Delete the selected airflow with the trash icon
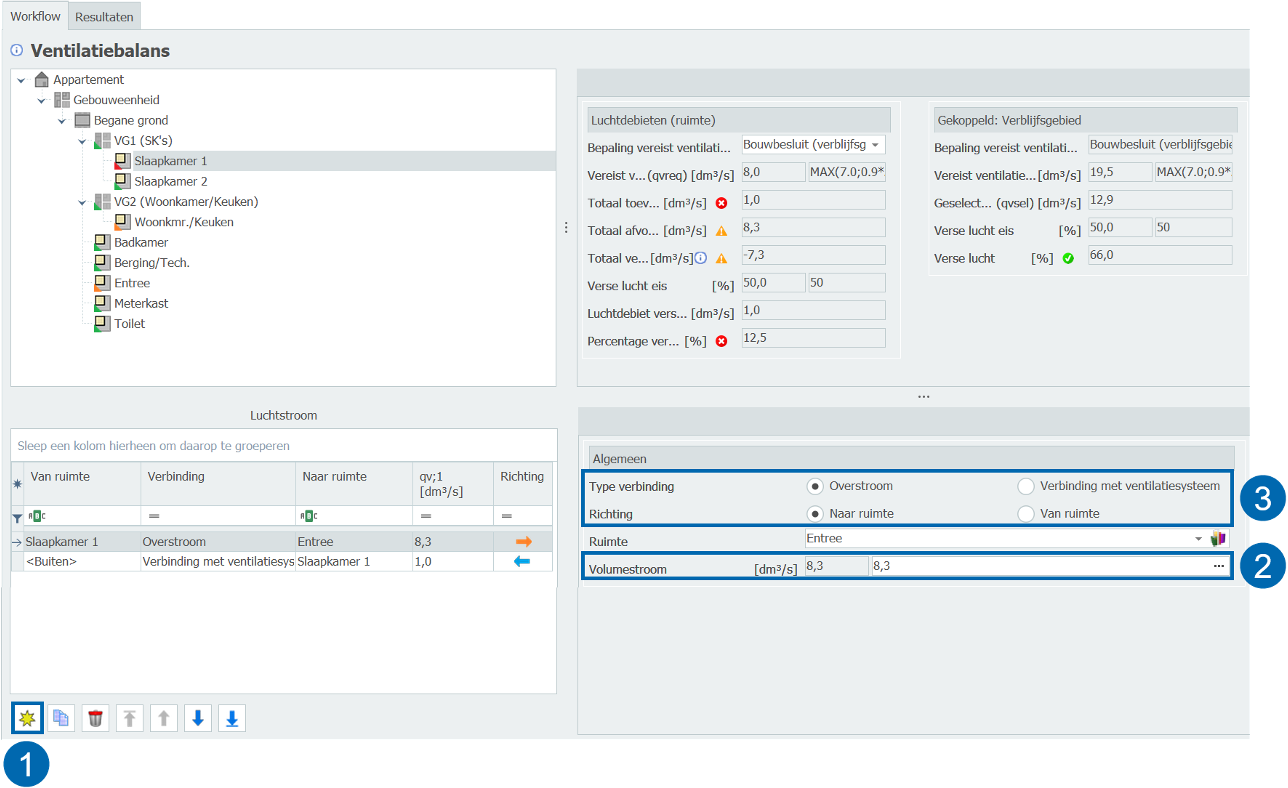The image size is (1288, 788). (95, 718)
